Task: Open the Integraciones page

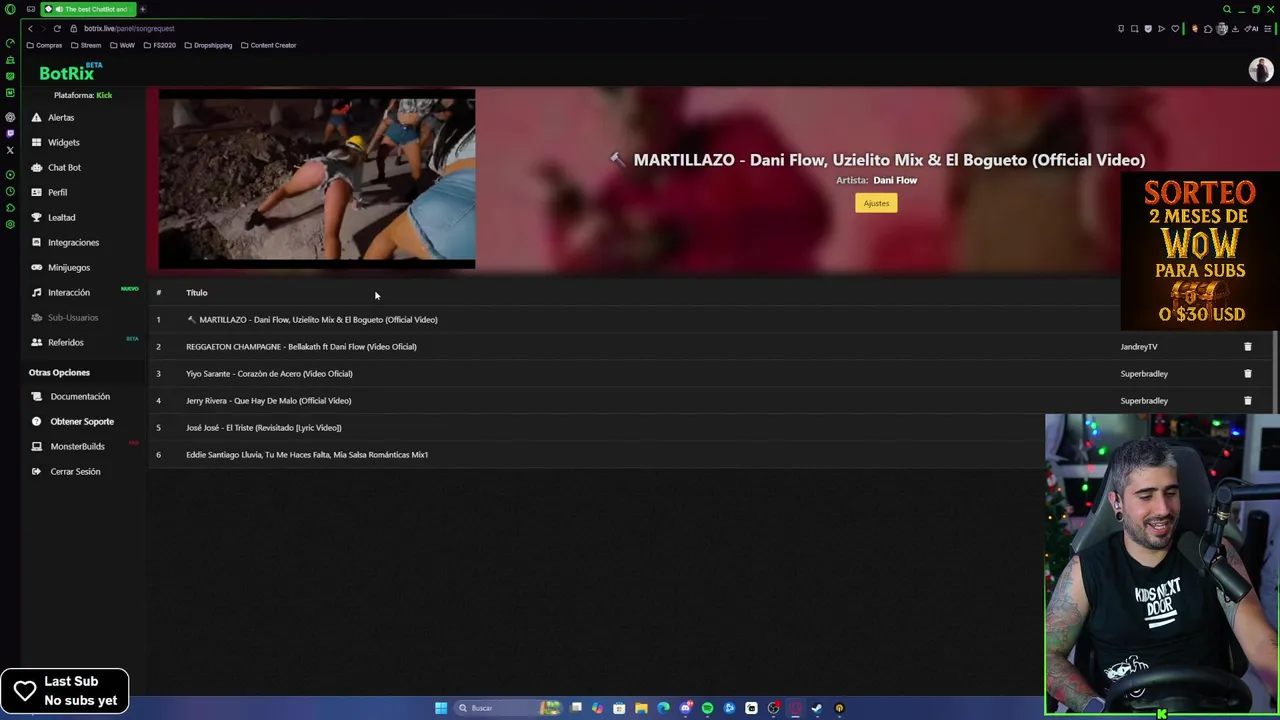Action: (x=73, y=242)
